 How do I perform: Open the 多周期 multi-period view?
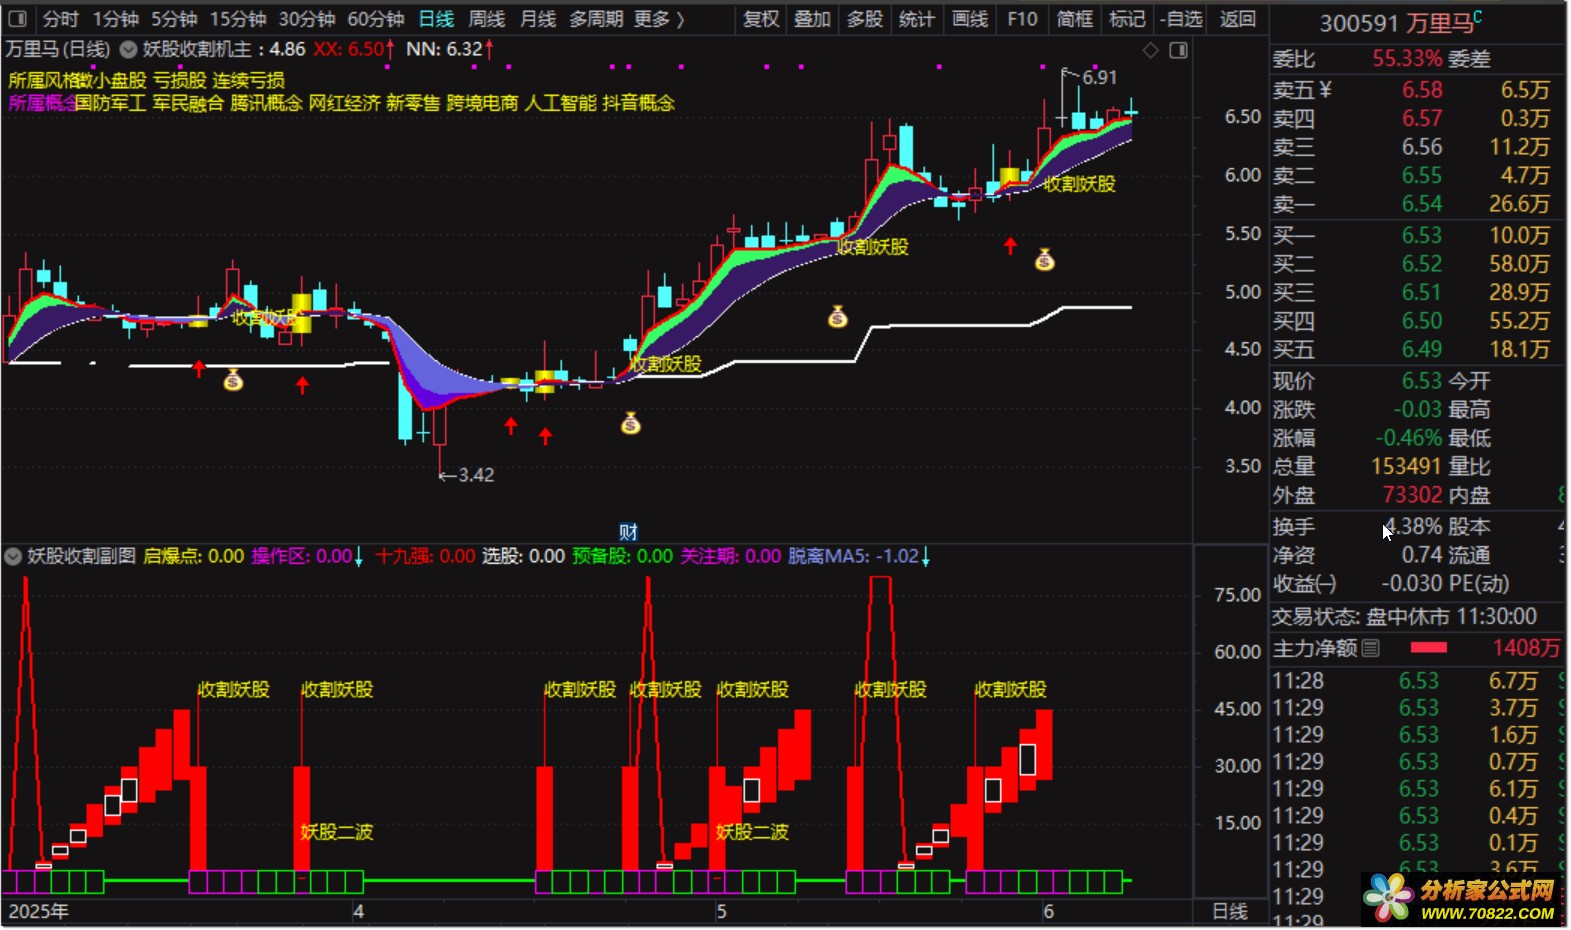click(596, 19)
